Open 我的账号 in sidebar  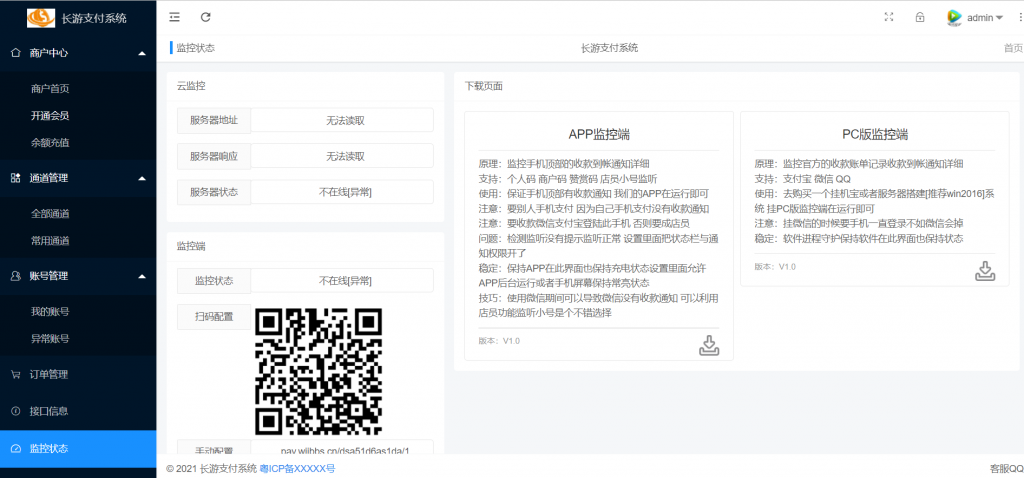point(50,311)
